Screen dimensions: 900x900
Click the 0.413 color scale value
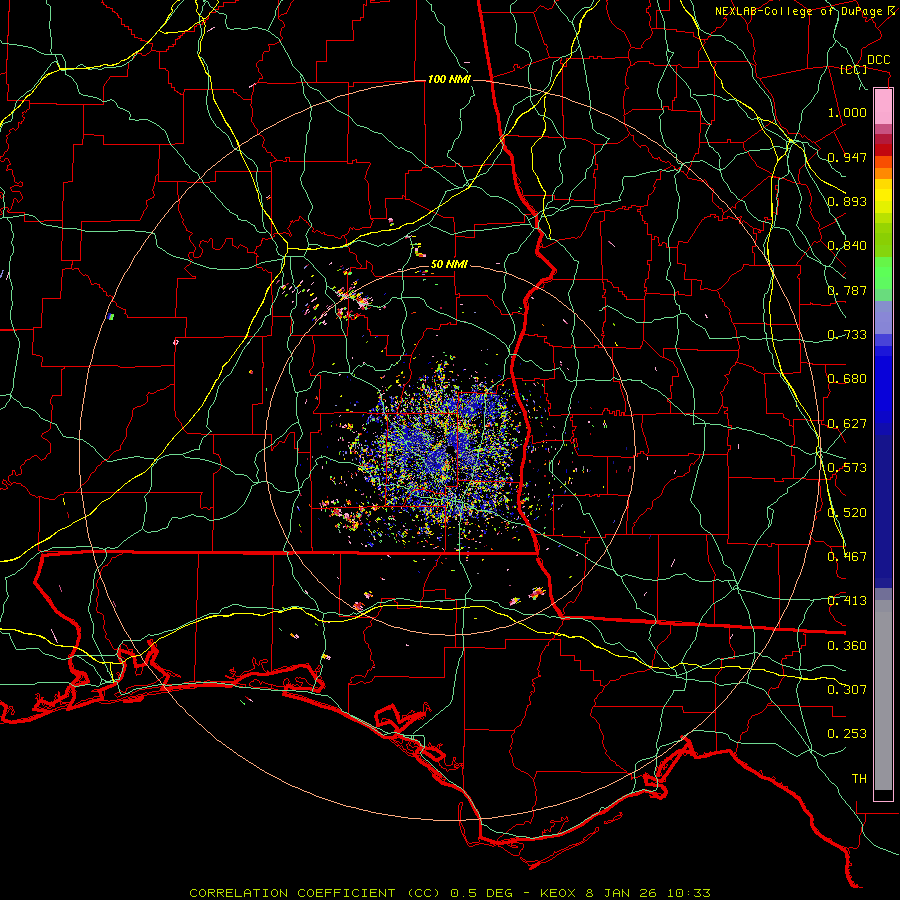tap(847, 601)
